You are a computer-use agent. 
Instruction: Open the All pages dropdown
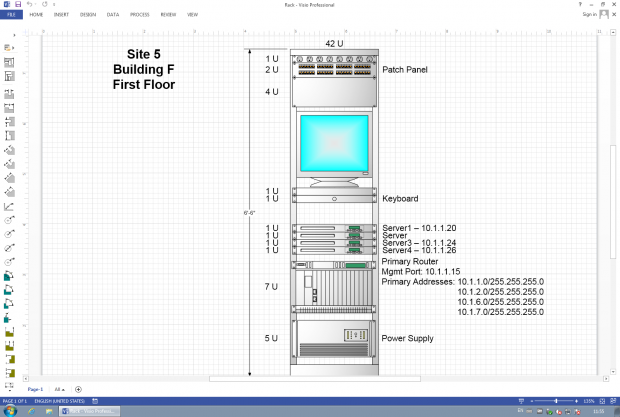point(59,389)
